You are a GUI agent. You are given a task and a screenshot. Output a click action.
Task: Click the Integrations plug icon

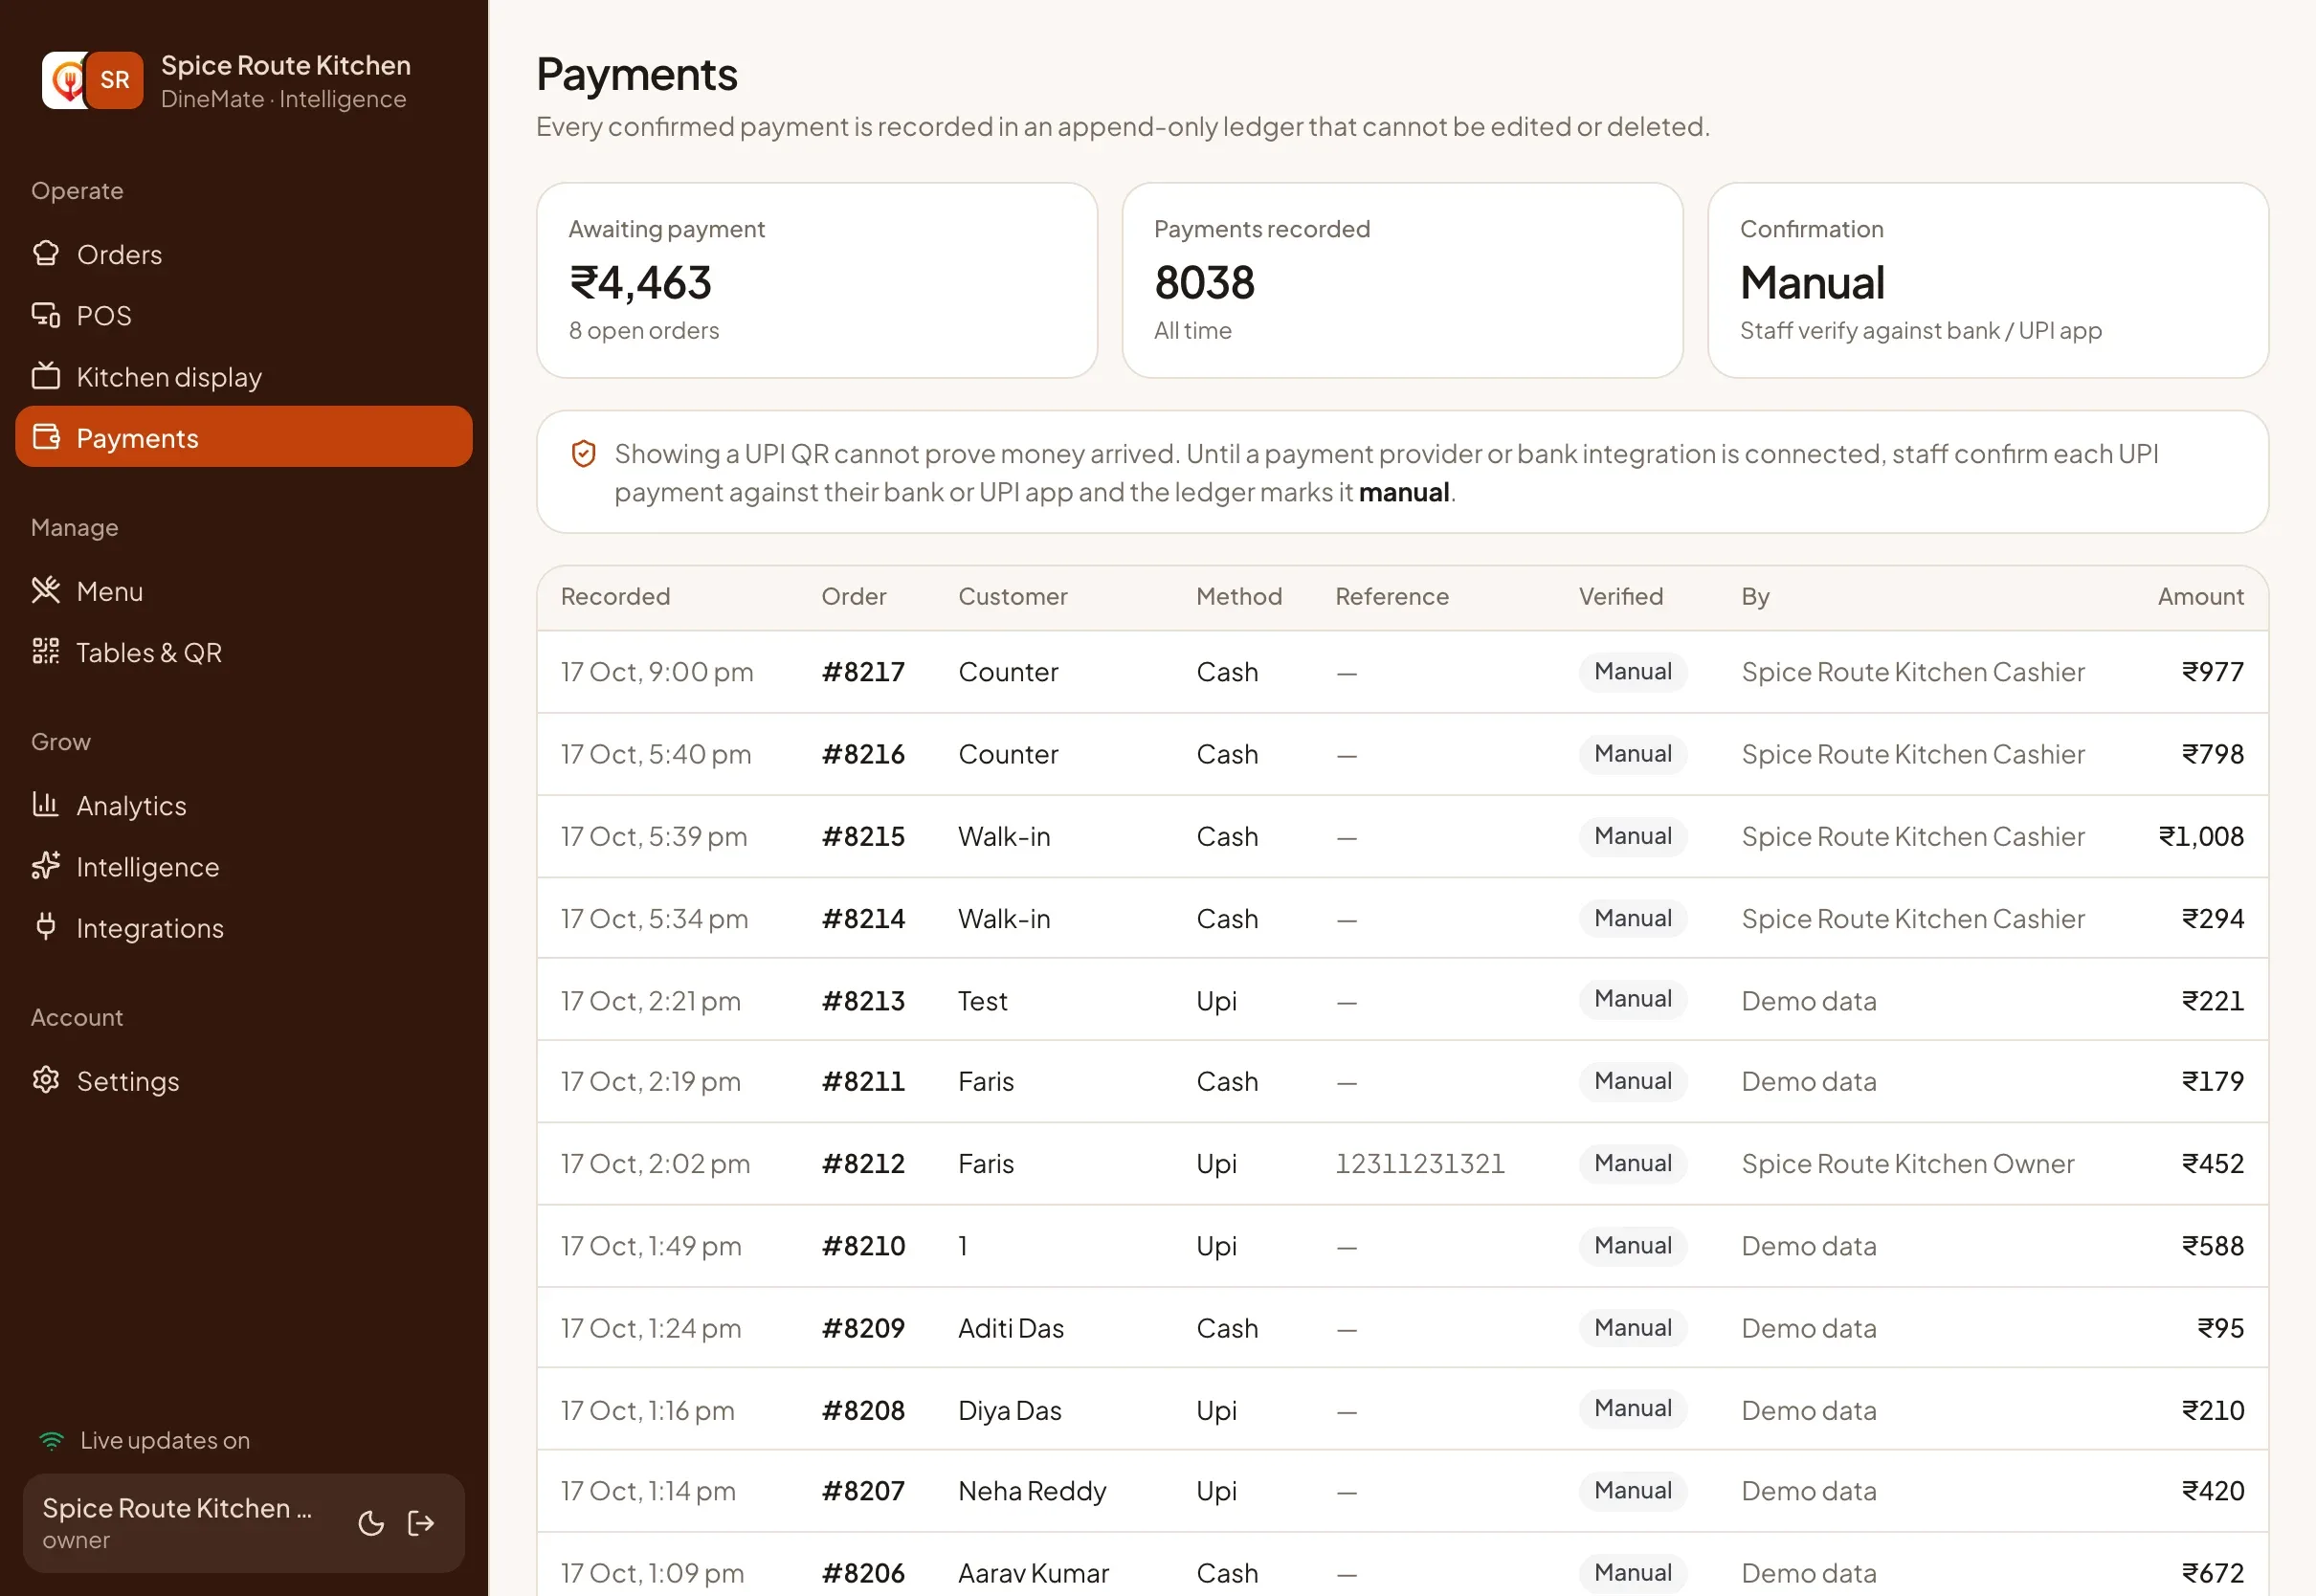(x=46, y=927)
